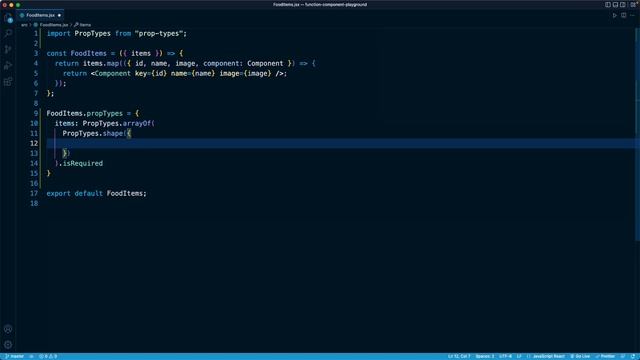Click the Synchronize Changes status bar icon
Screen dimensions: 640x360
[31, 356]
